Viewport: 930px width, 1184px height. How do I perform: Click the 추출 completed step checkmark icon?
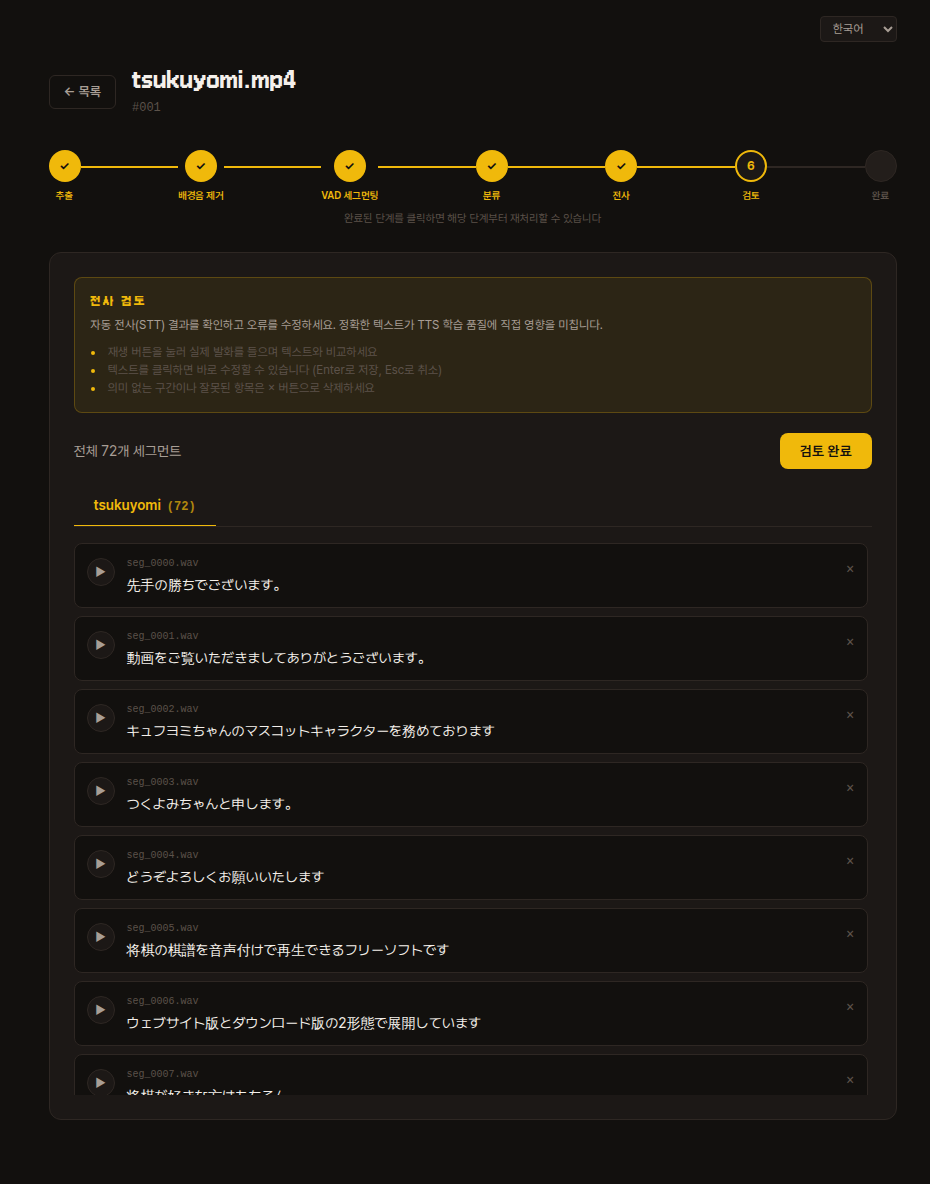point(64,166)
